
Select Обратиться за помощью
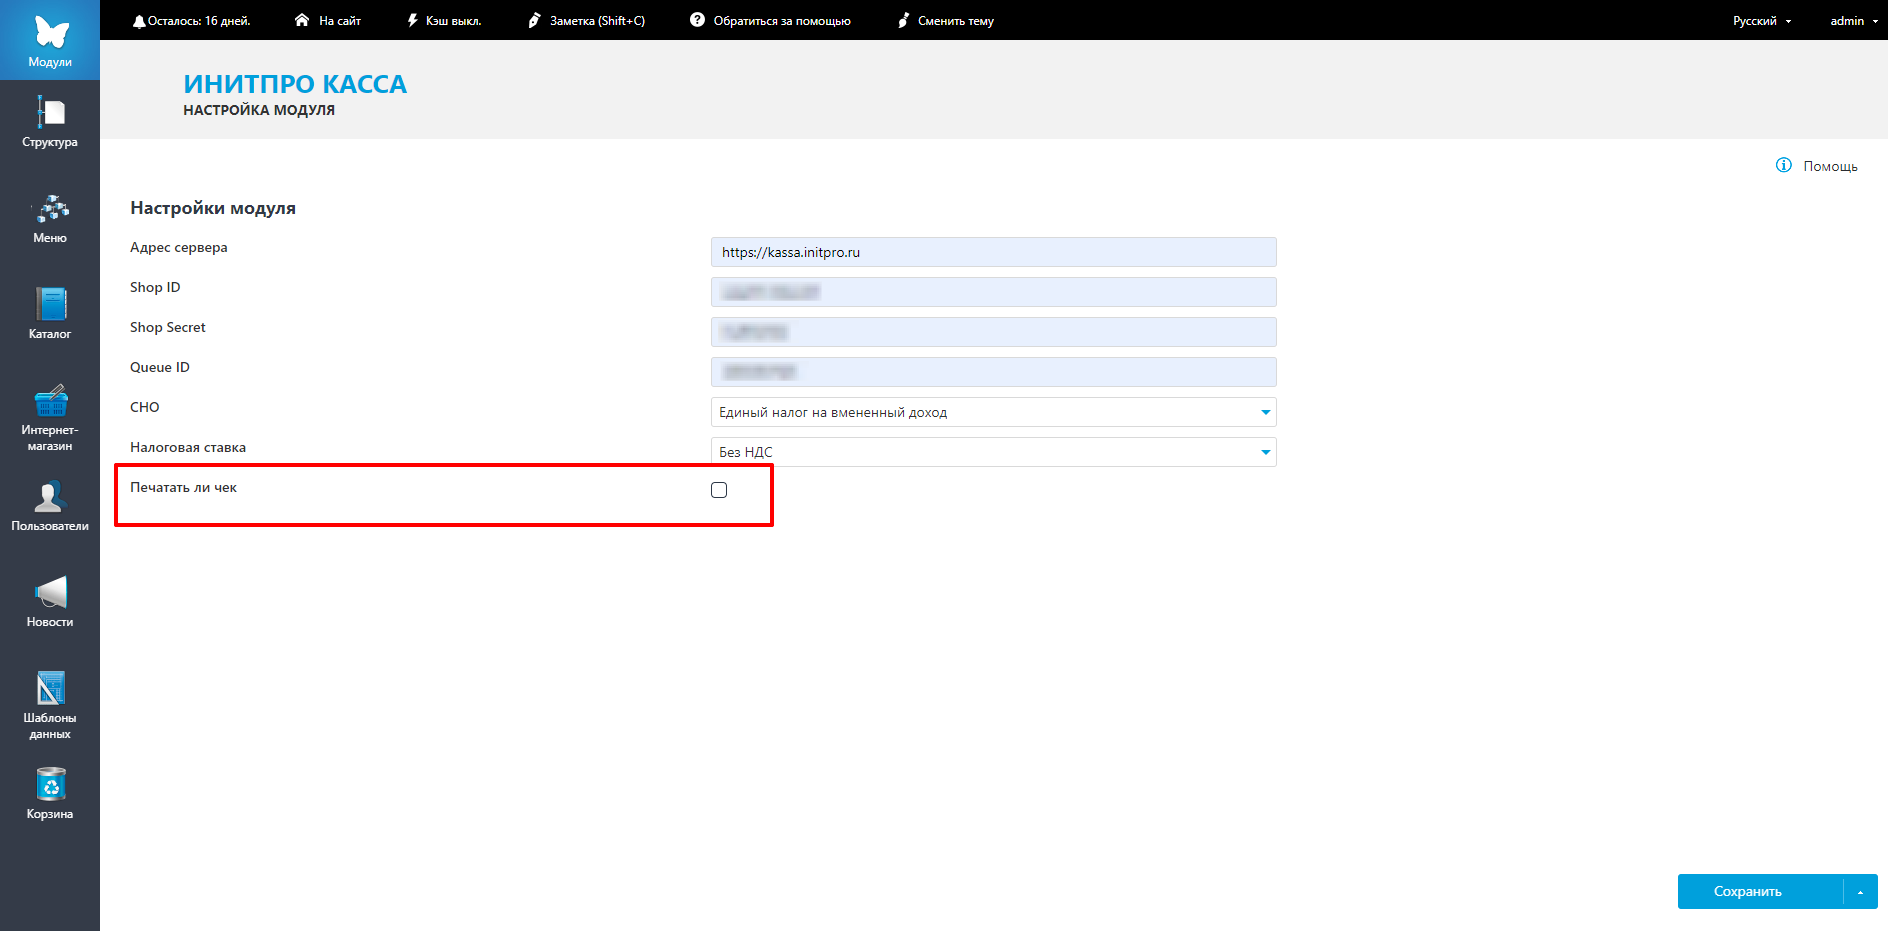782,21
